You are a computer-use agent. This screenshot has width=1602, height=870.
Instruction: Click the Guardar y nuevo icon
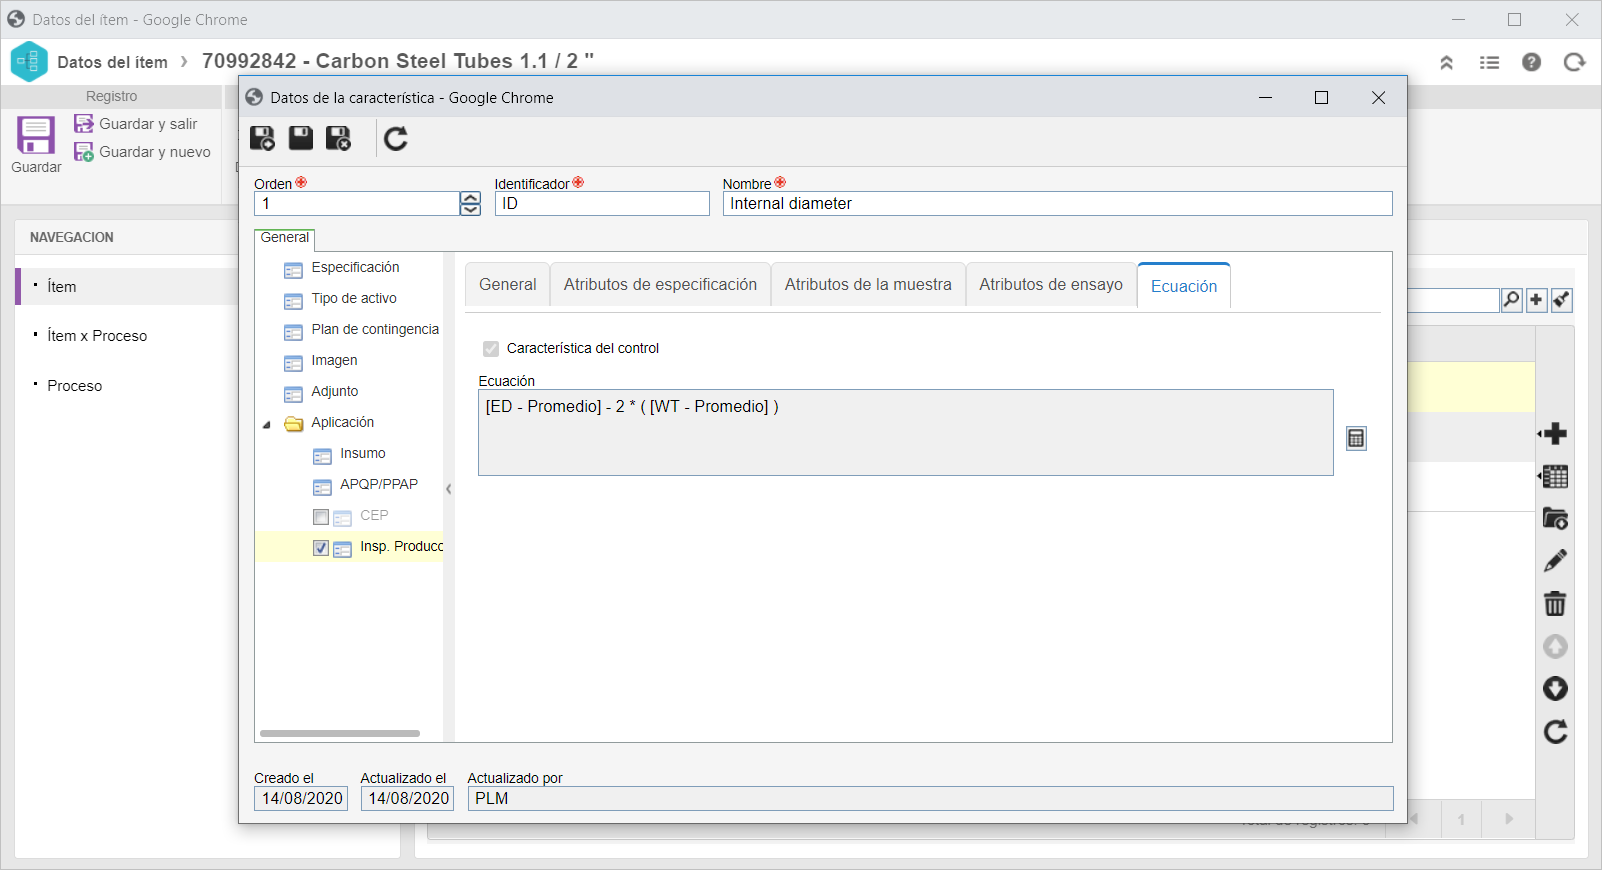tap(84, 152)
